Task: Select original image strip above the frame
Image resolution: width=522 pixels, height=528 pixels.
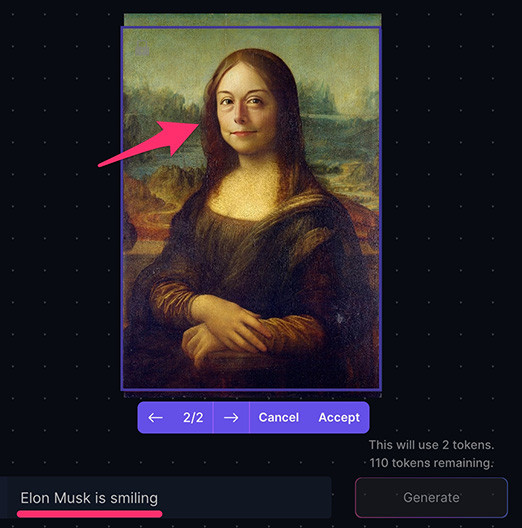Action: (253, 20)
